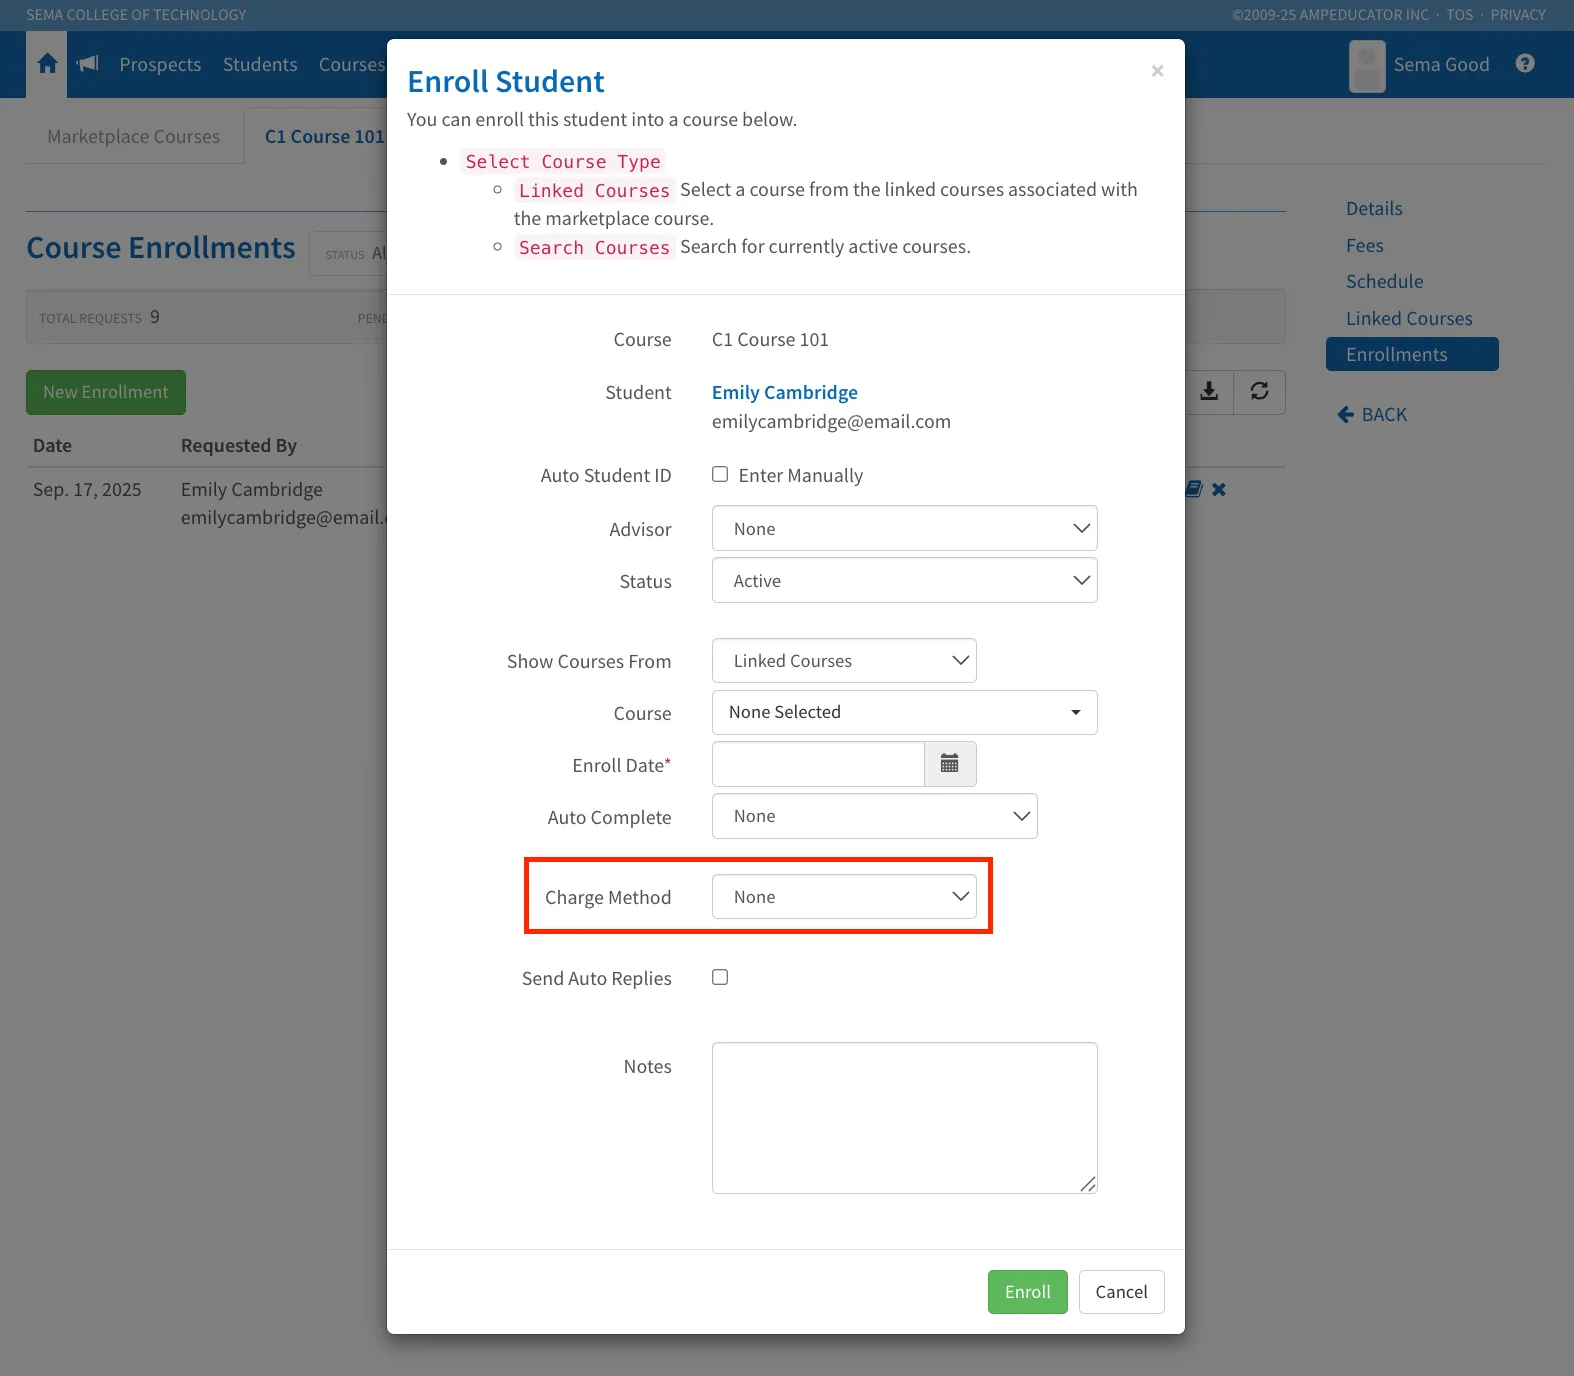Open the help question mark icon

click(1525, 64)
